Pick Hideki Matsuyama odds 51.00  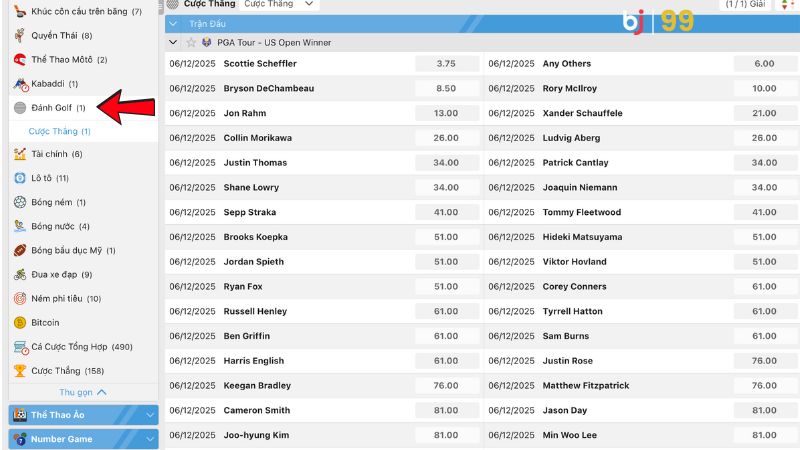pyautogui.click(x=764, y=237)
